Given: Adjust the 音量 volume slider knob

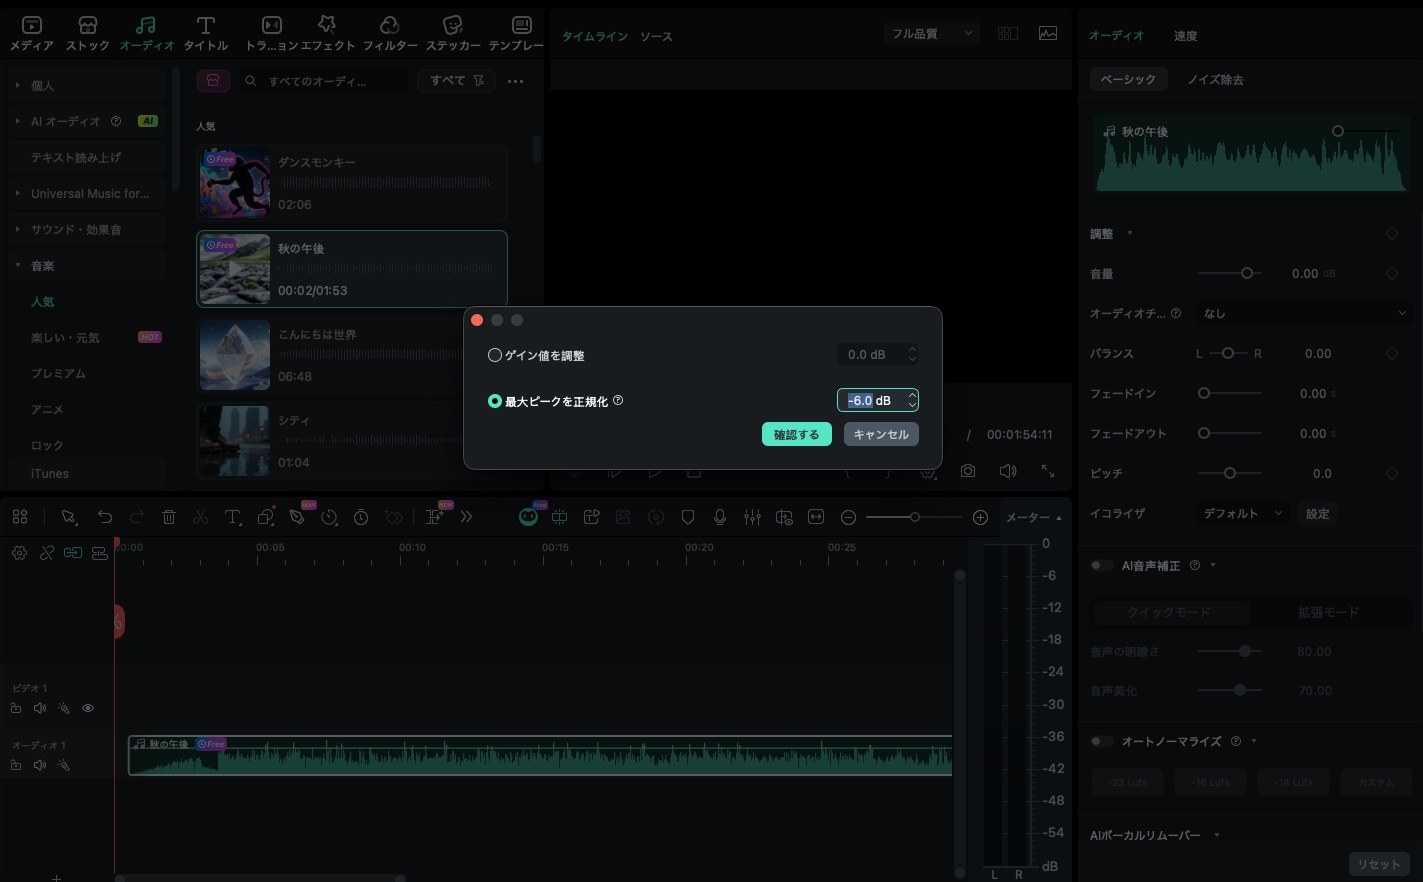Looking at the screenshot, I should (1247, 273).
